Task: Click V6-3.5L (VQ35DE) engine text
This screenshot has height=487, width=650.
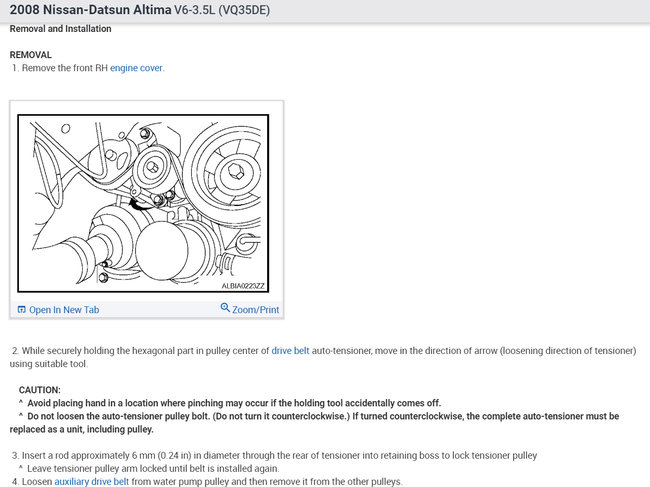Action: tap(222, 10)
